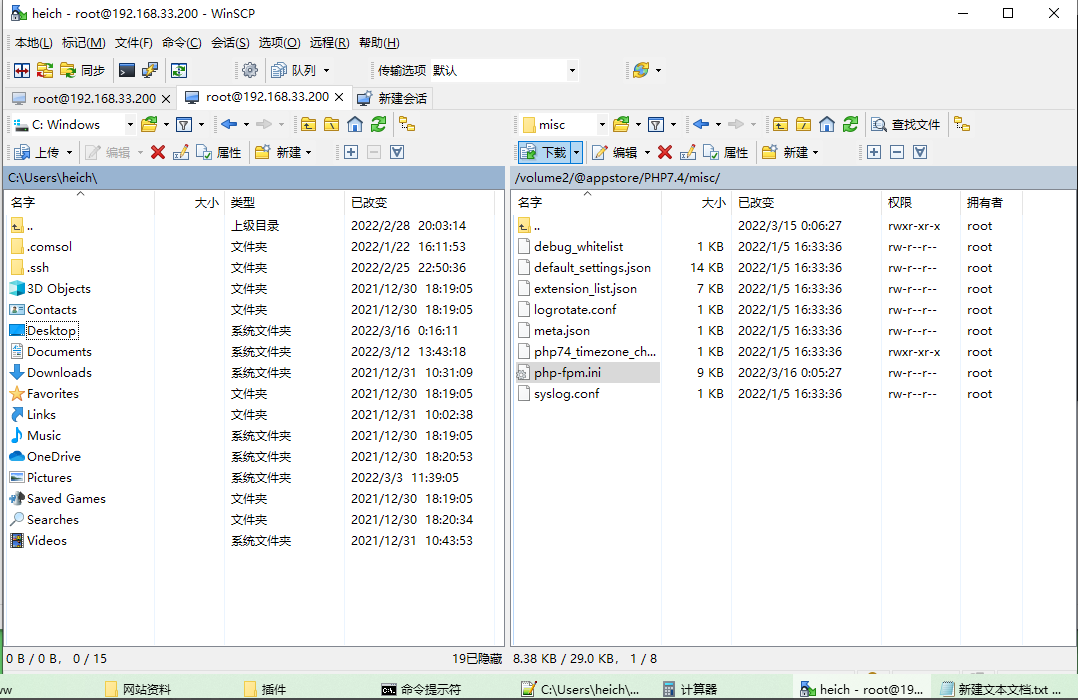Toggle the remote directory tree icon

coord(962,124)
